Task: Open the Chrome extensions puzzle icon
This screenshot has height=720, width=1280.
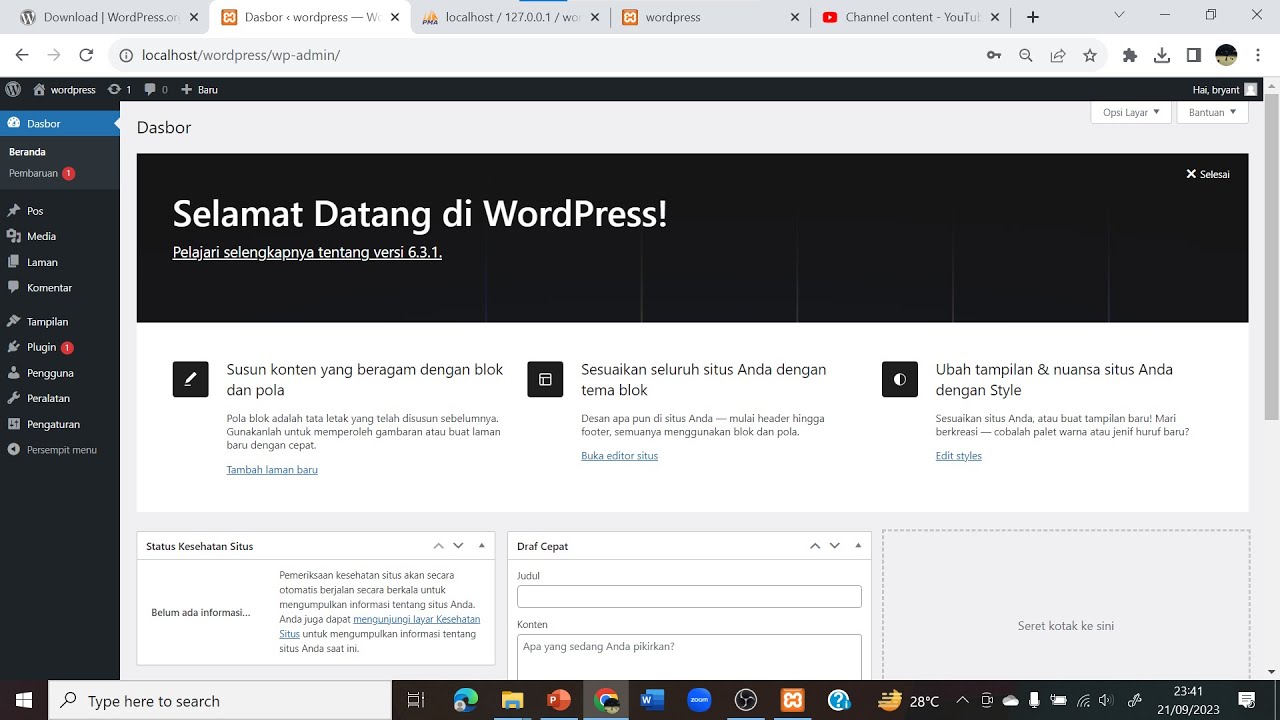Action: coord(1130,56)
